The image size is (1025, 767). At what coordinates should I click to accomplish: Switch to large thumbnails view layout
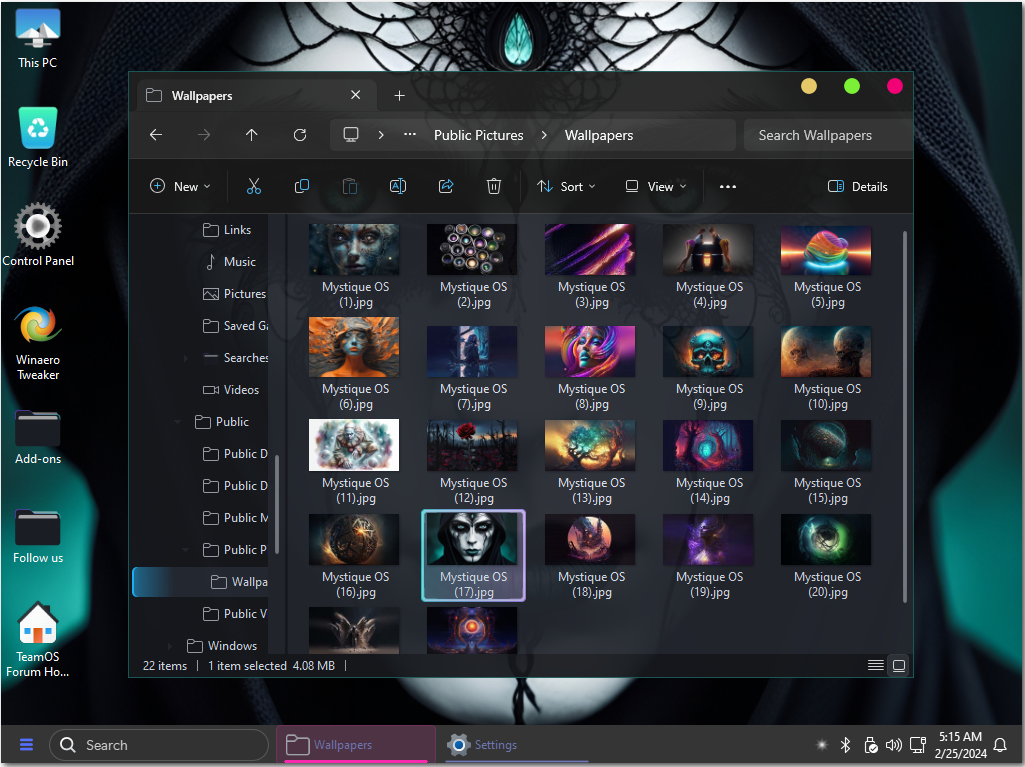[899, 666]
